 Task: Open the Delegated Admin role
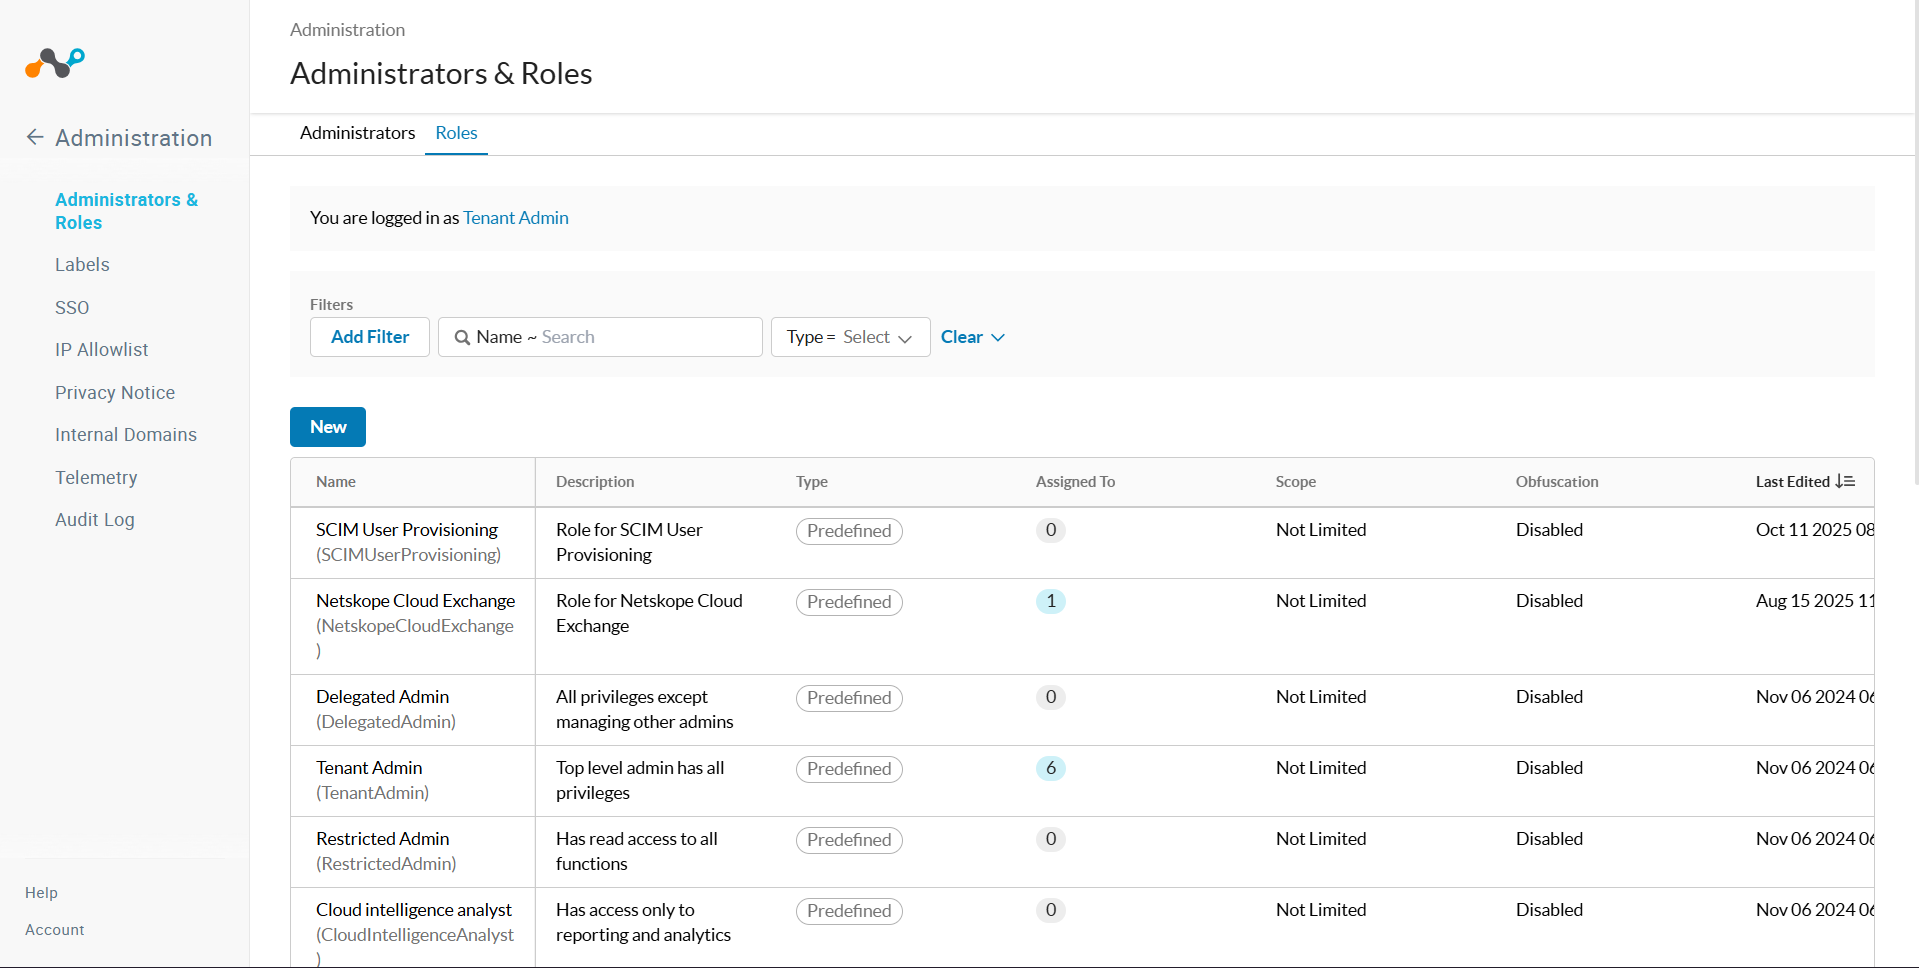tap(382, 696)
